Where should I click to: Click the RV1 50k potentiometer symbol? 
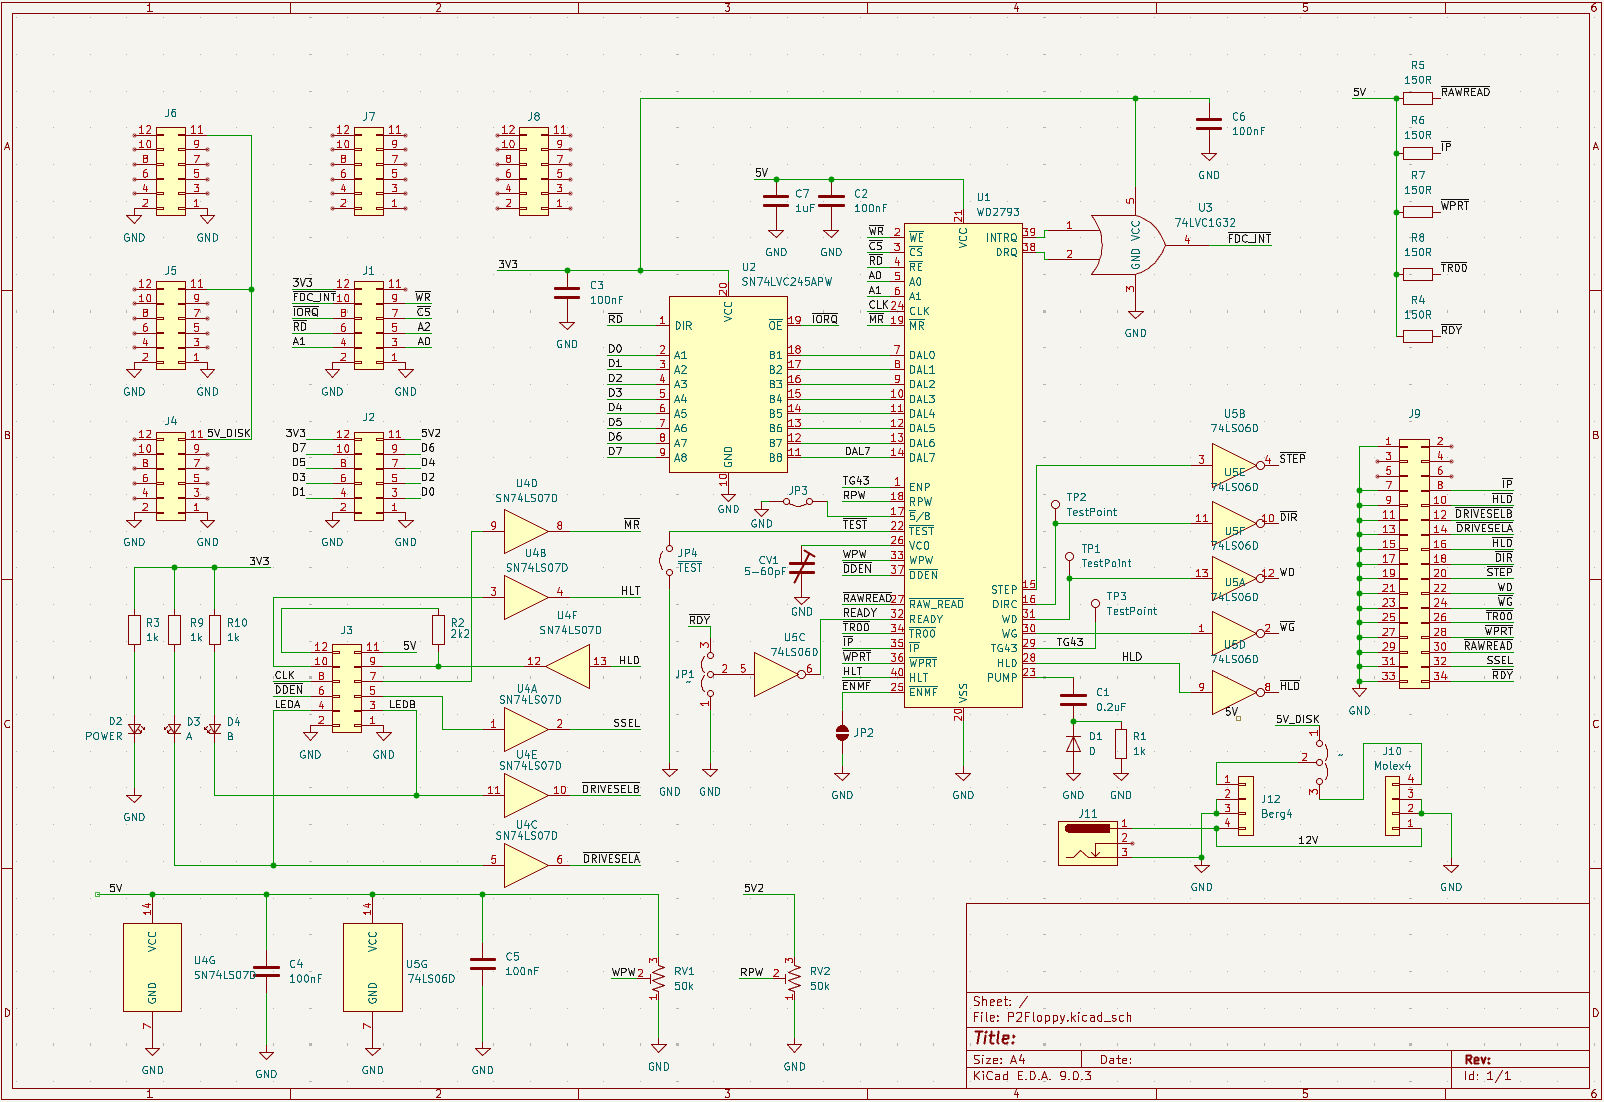tap(657, 979)
